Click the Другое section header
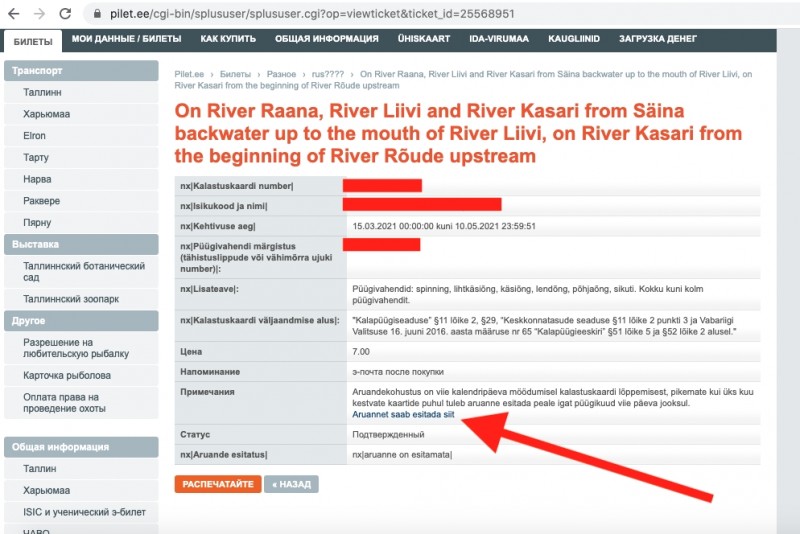 (x=81, y=321)
